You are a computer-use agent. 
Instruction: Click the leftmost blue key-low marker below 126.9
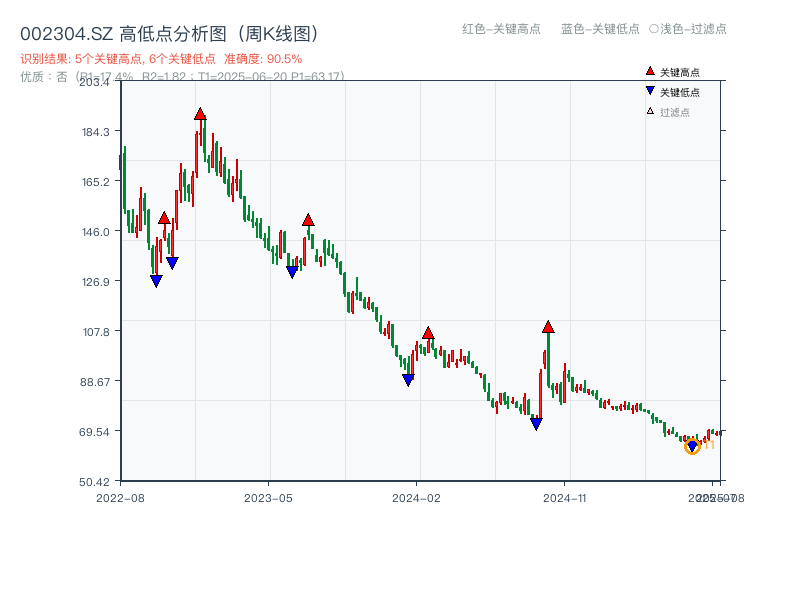click(156, 280)
